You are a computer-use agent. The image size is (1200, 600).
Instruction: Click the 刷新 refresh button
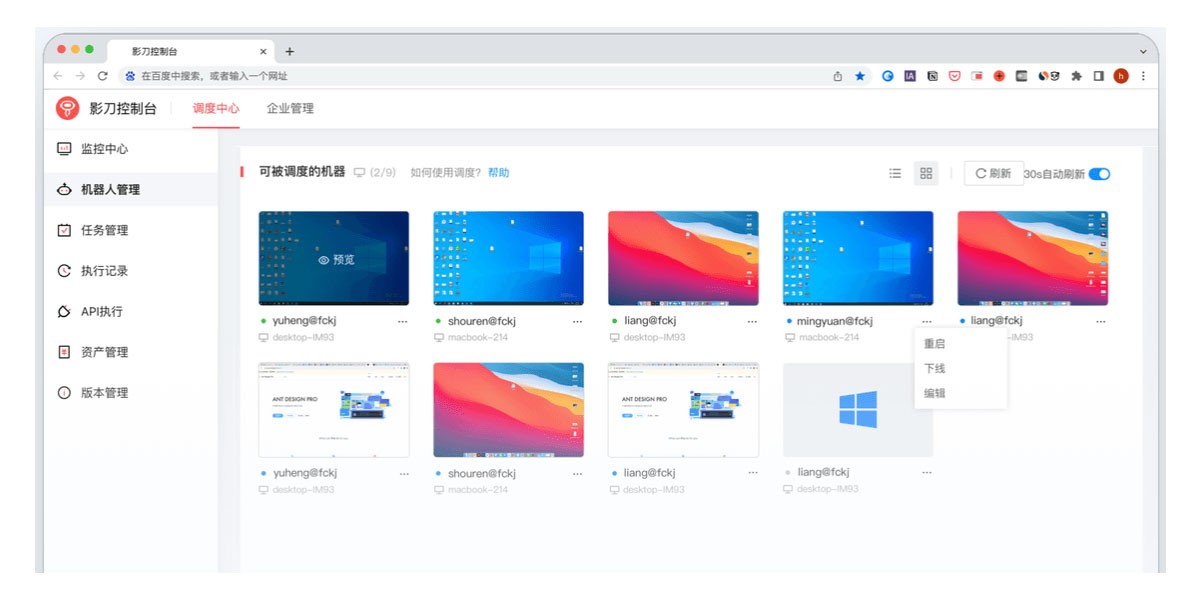click(993, 174)
